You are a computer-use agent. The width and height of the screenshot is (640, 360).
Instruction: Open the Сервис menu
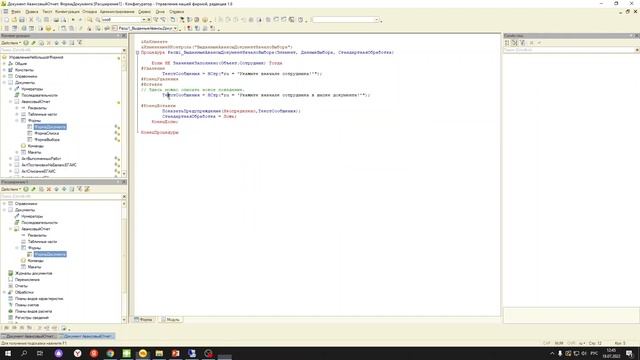pyautogui.click(x=144, y=12)
